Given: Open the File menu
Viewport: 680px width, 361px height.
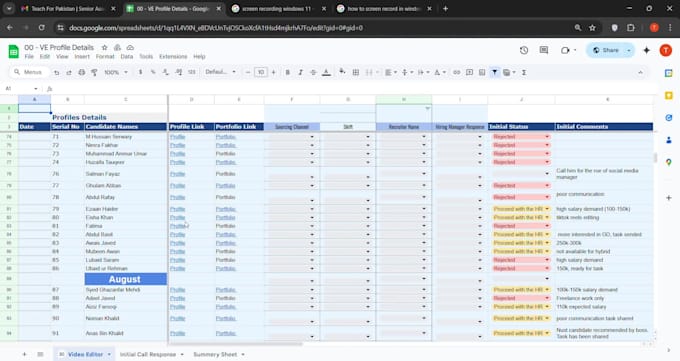Looking at the screenshot, I should 29,56.
